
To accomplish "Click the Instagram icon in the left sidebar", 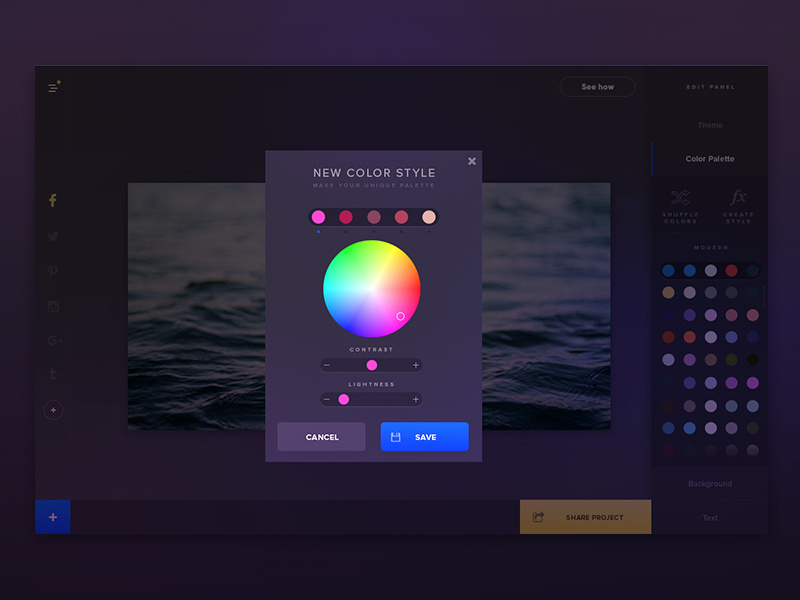I will (x=52, y=306).
